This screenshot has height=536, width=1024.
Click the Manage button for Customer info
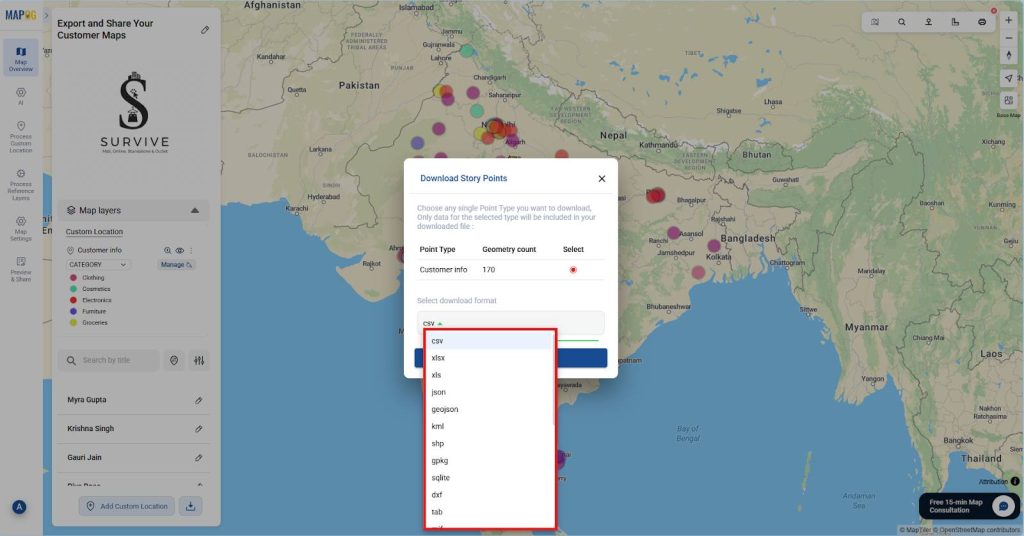pyautogui.click(x=176, y=265)
